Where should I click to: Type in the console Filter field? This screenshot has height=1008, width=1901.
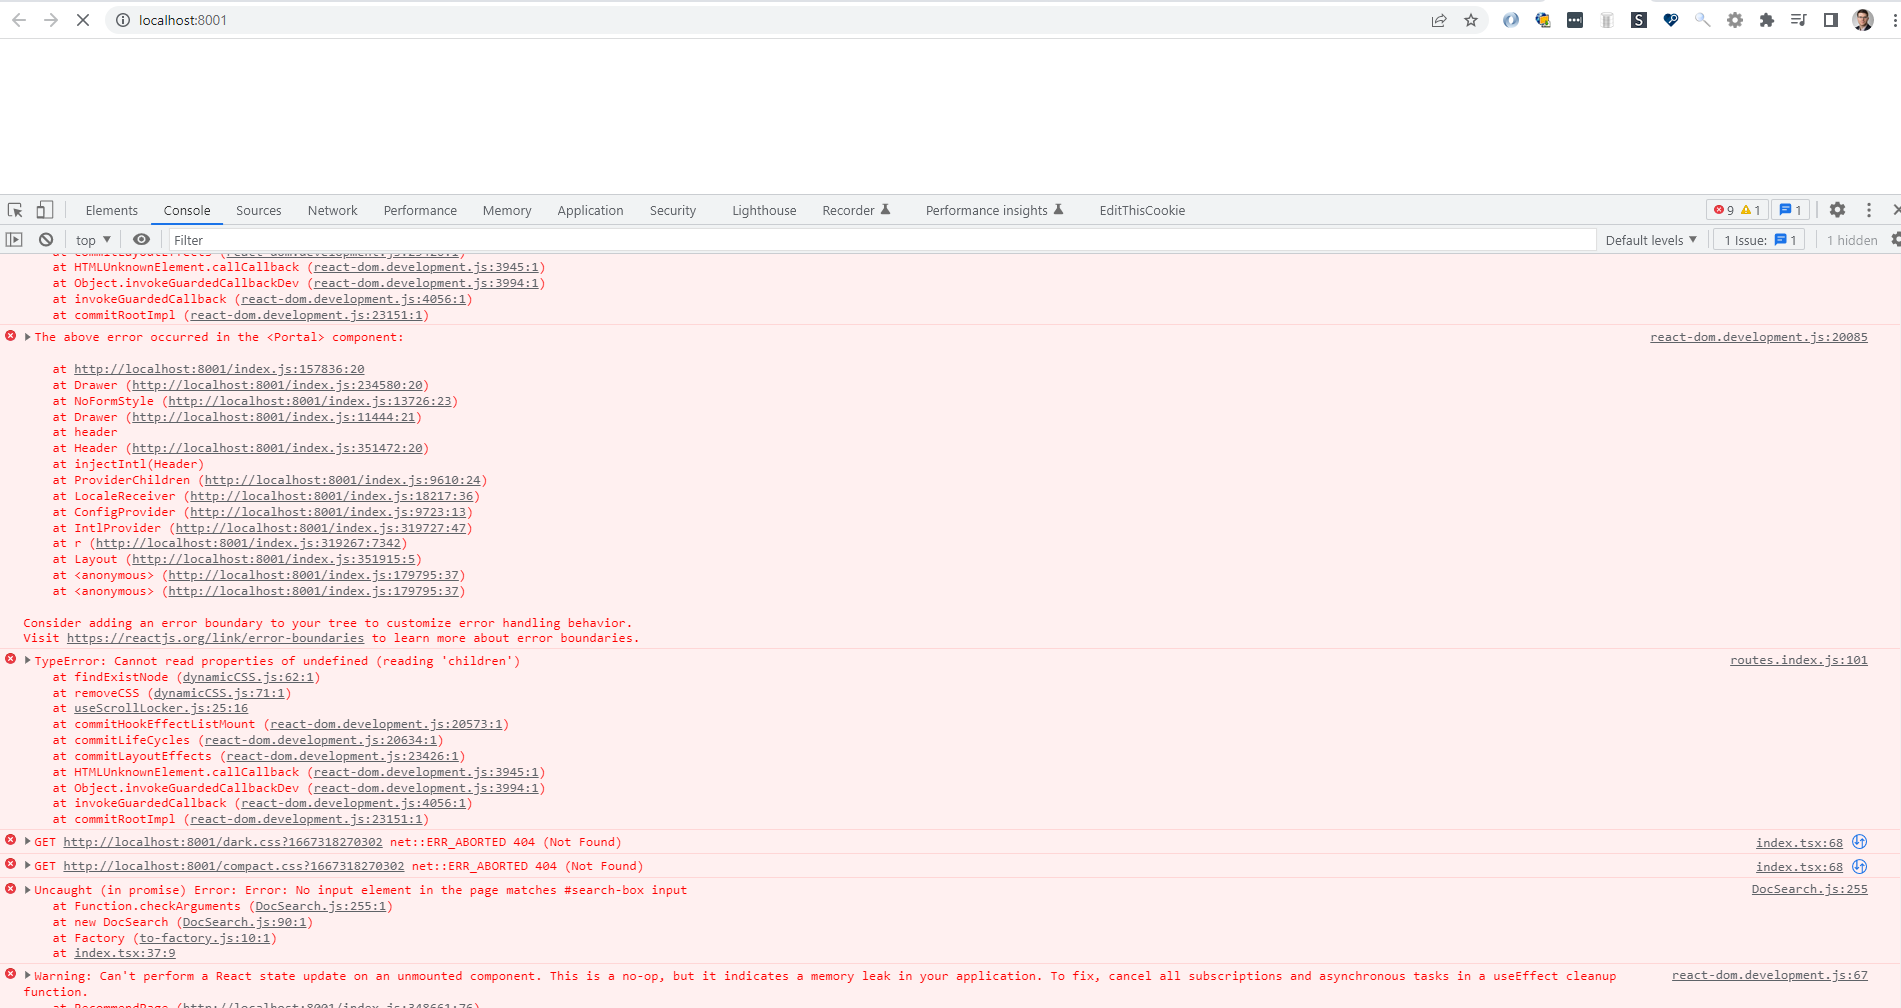[x=400, y=239]
